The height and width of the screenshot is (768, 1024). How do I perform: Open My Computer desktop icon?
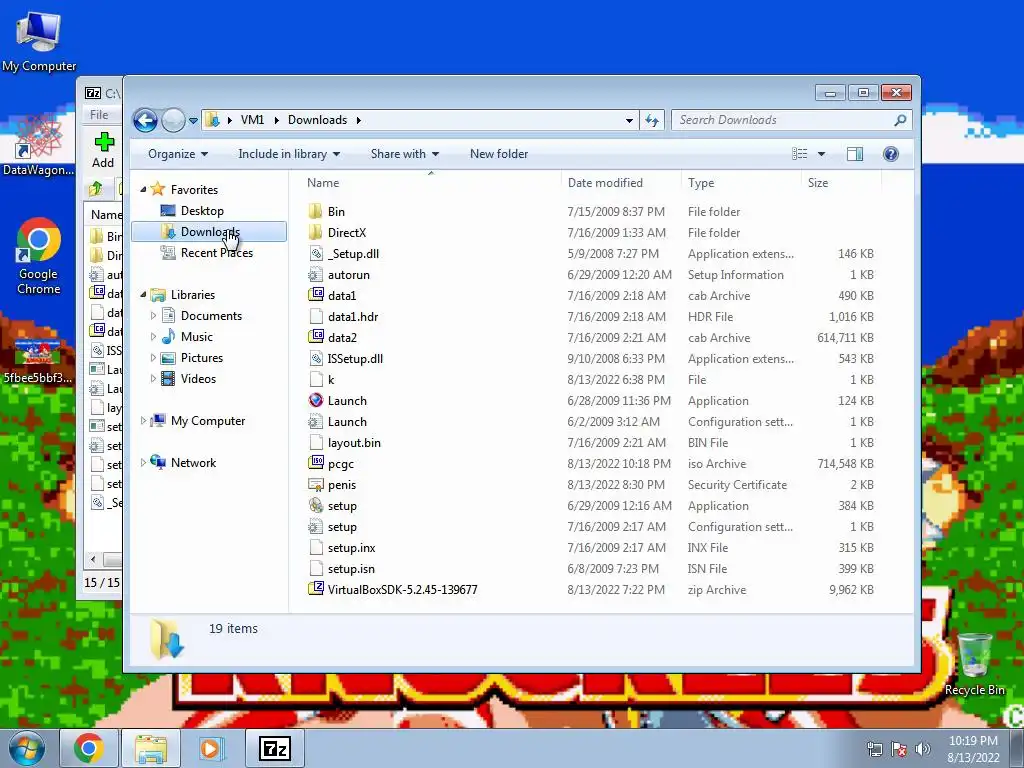[x=39, y=42]
